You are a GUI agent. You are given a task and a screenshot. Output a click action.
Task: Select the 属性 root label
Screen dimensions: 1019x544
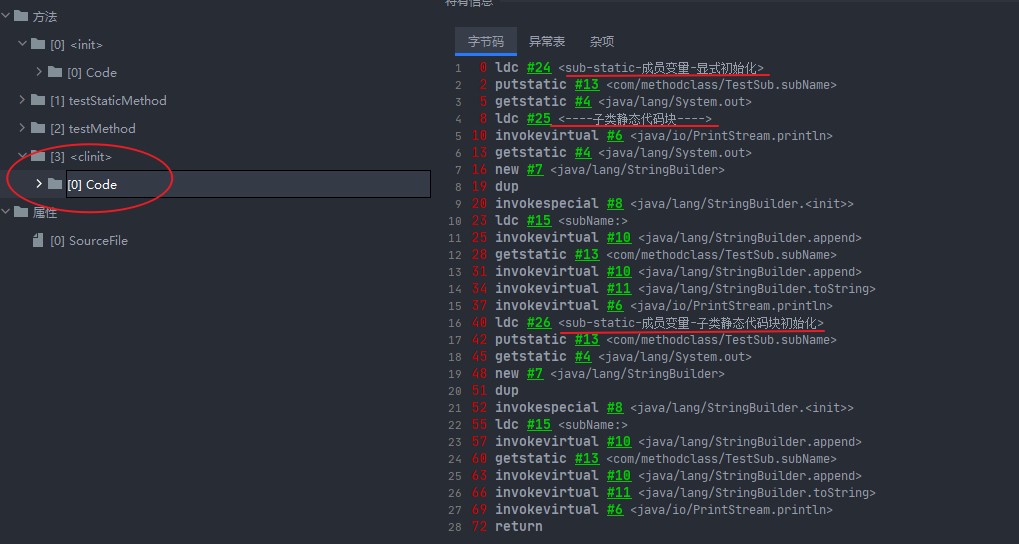point(45,213)
